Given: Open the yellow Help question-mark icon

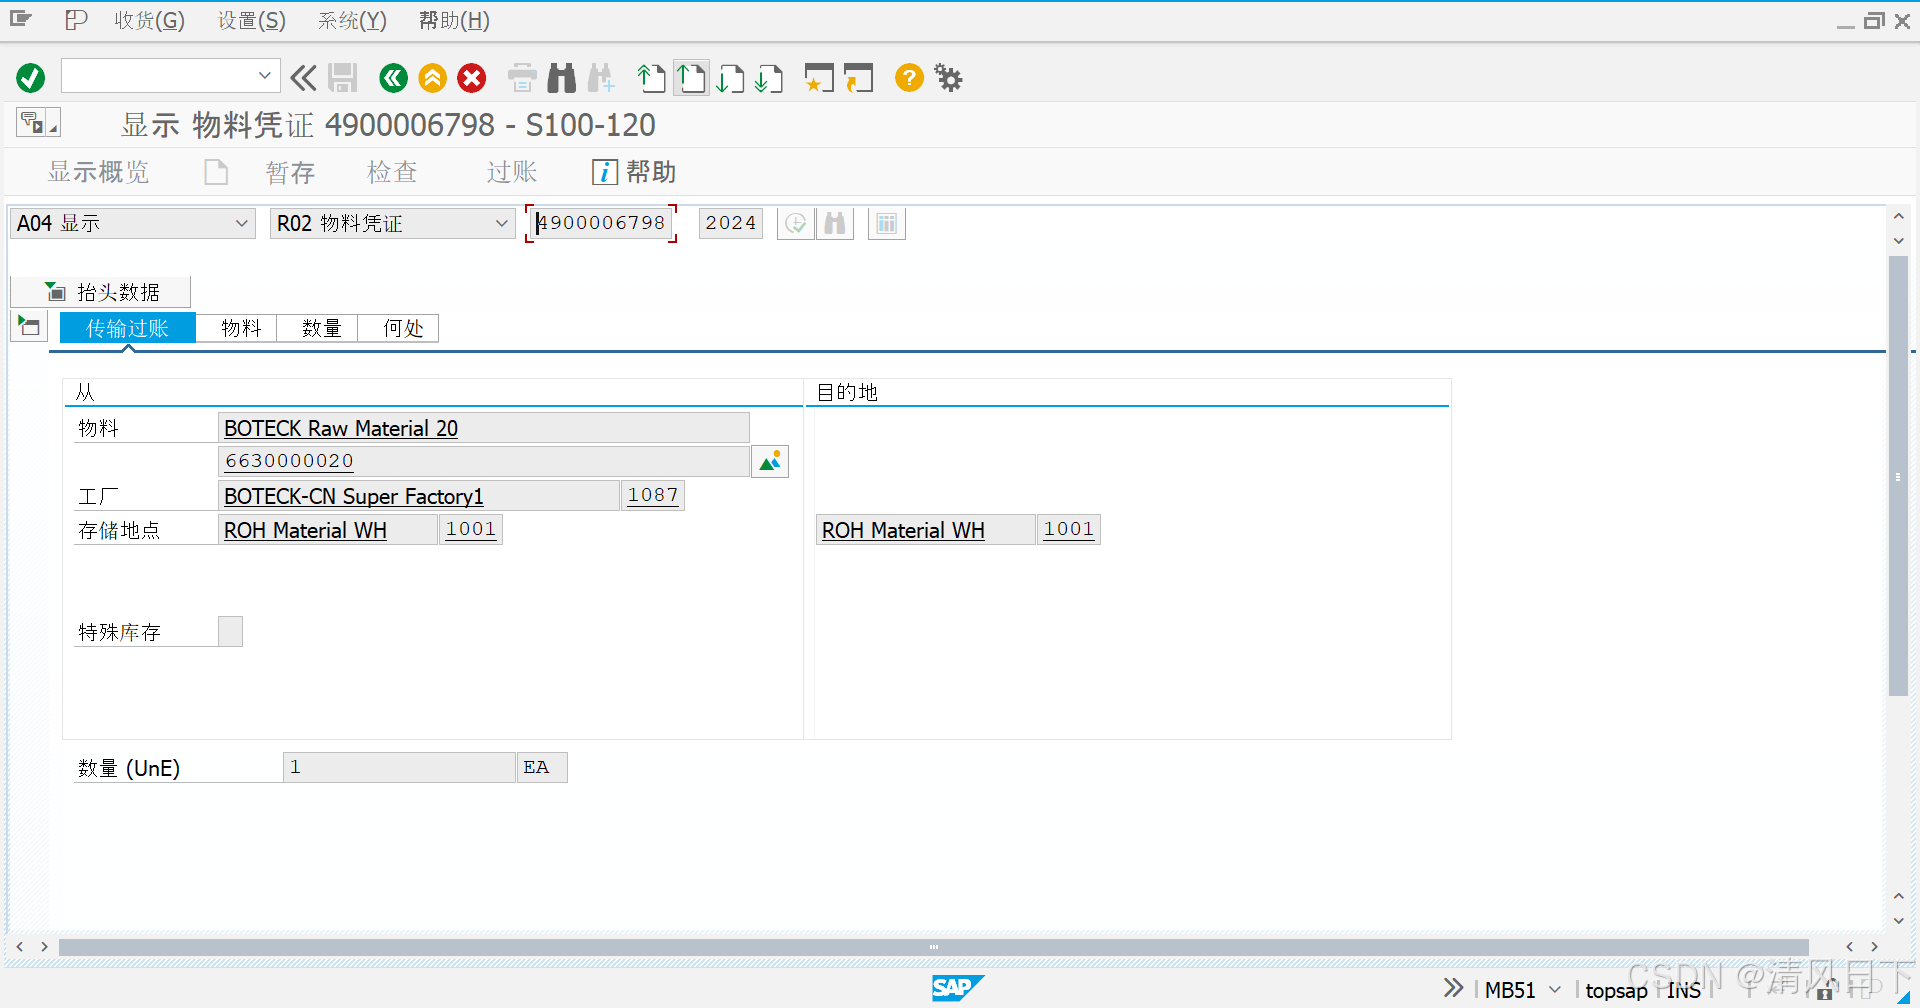Looking at the screenshot, I should click(909, 78).
